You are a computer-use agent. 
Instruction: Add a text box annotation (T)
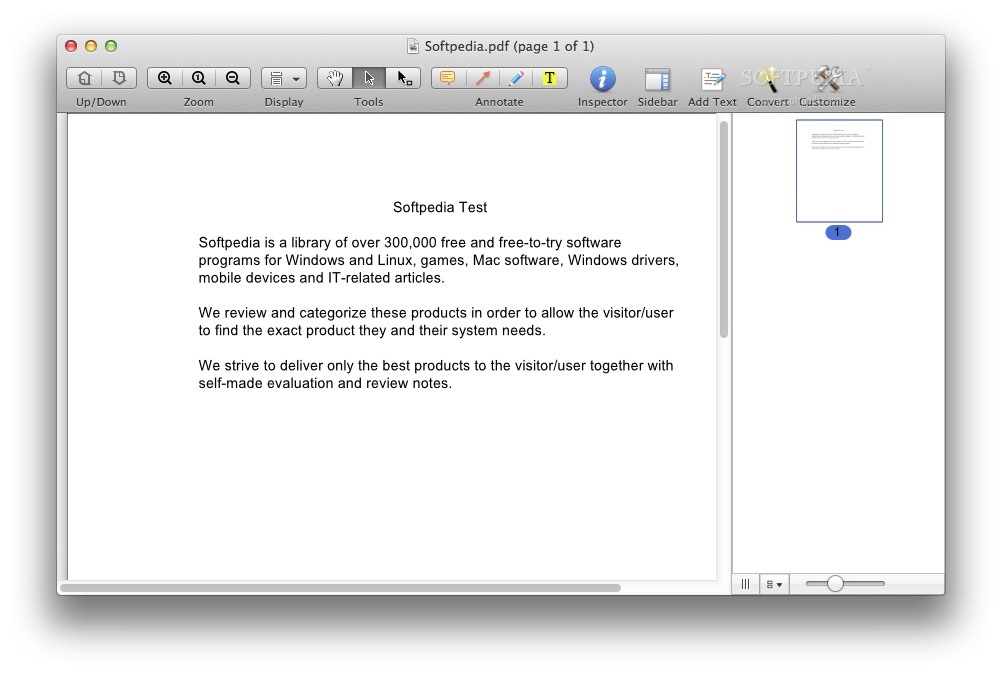550,78
